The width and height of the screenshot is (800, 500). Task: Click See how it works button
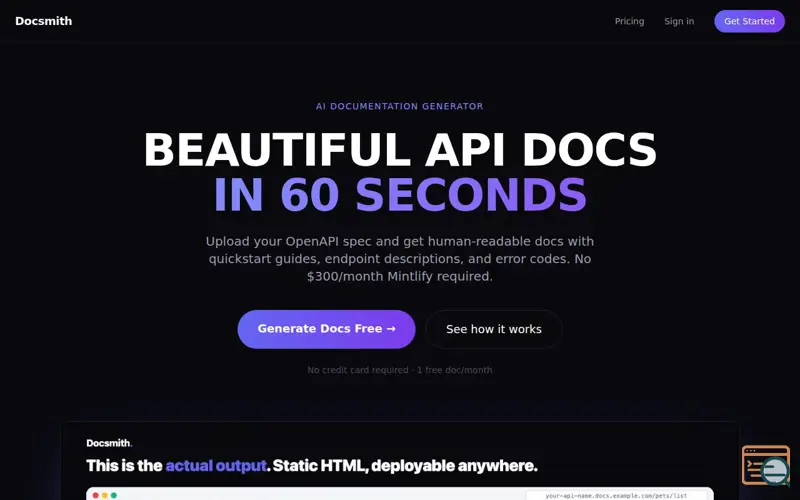coord(493,329)
